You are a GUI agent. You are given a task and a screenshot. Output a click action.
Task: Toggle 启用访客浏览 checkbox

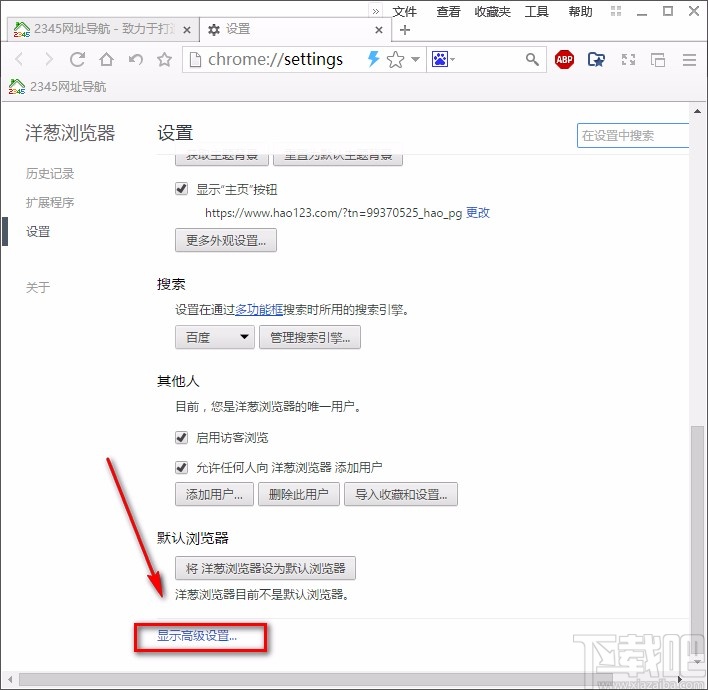tap(182, 437)
